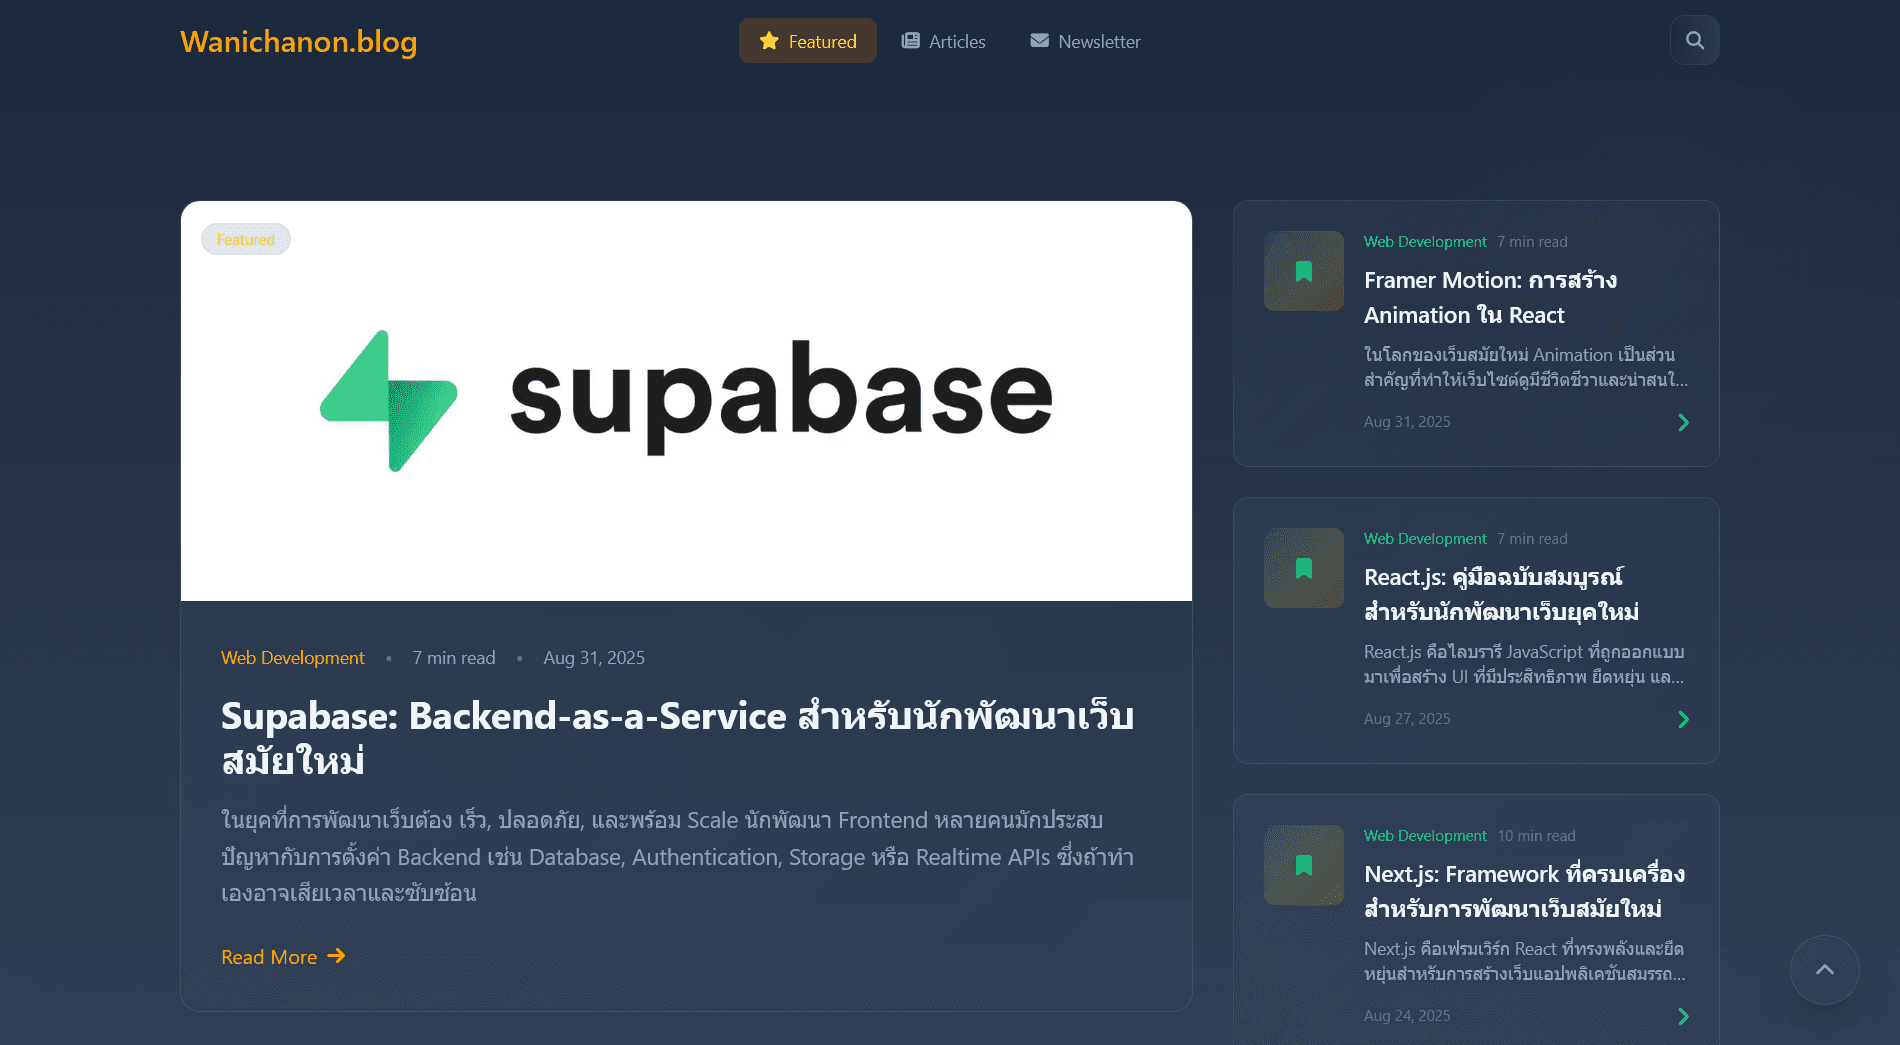
Task: Open the Framer Motion Animation article title
Action: tap(1489, 297)
